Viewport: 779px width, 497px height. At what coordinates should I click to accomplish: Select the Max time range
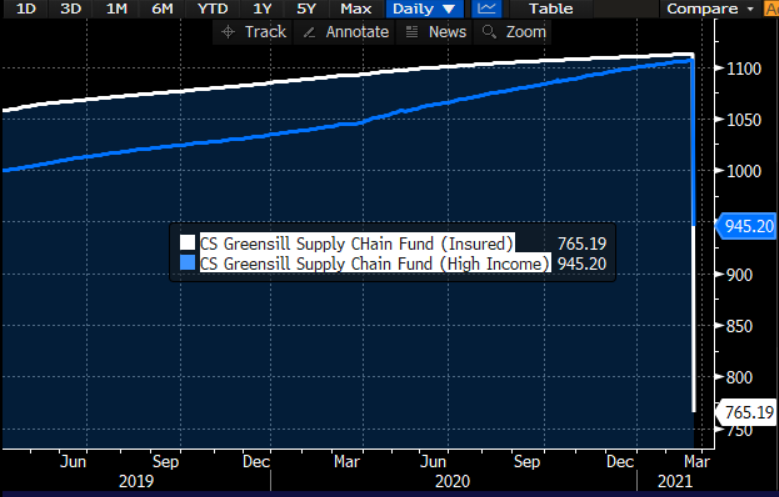(x=356, y=8)
